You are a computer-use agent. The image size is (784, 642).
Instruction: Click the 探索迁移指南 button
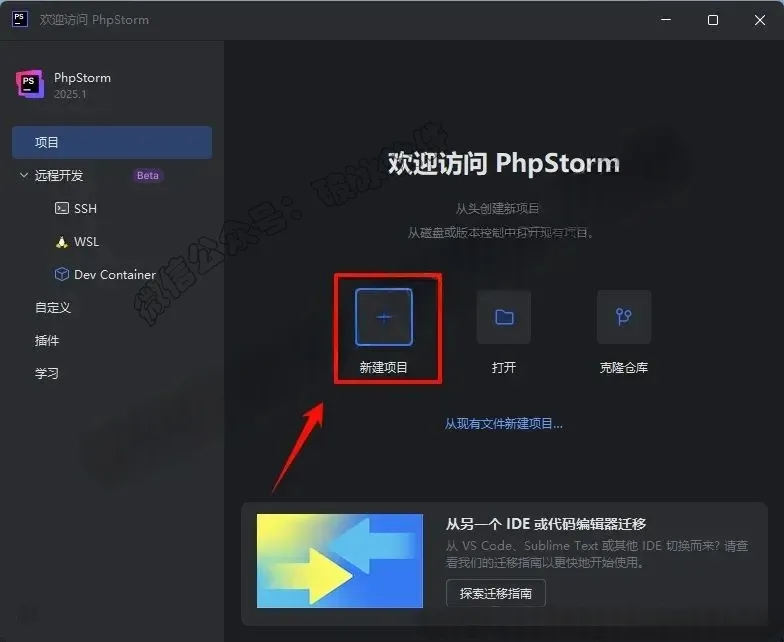[496, 594]
